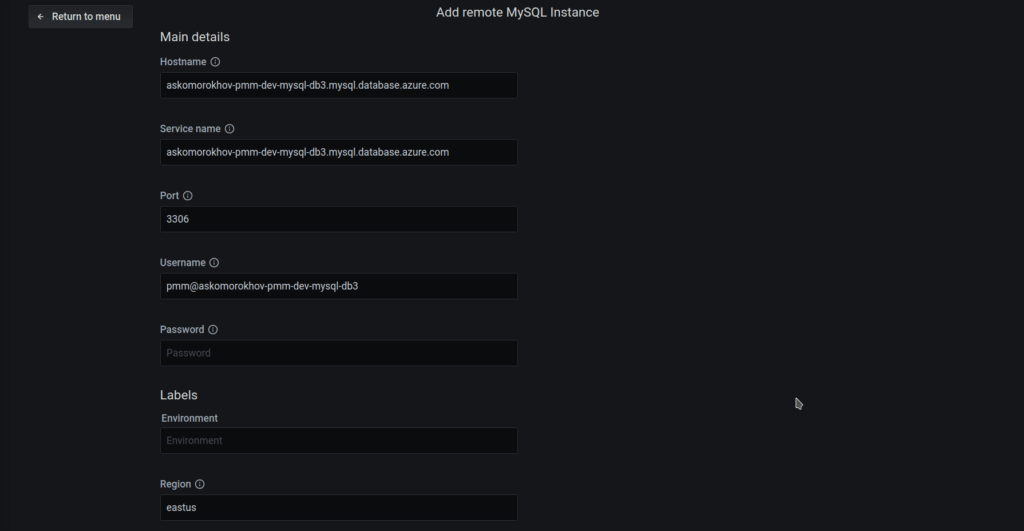Focus the empty Password field
Screen dimensions: 1024x531
pyautogui.click(x=338, y=353)
